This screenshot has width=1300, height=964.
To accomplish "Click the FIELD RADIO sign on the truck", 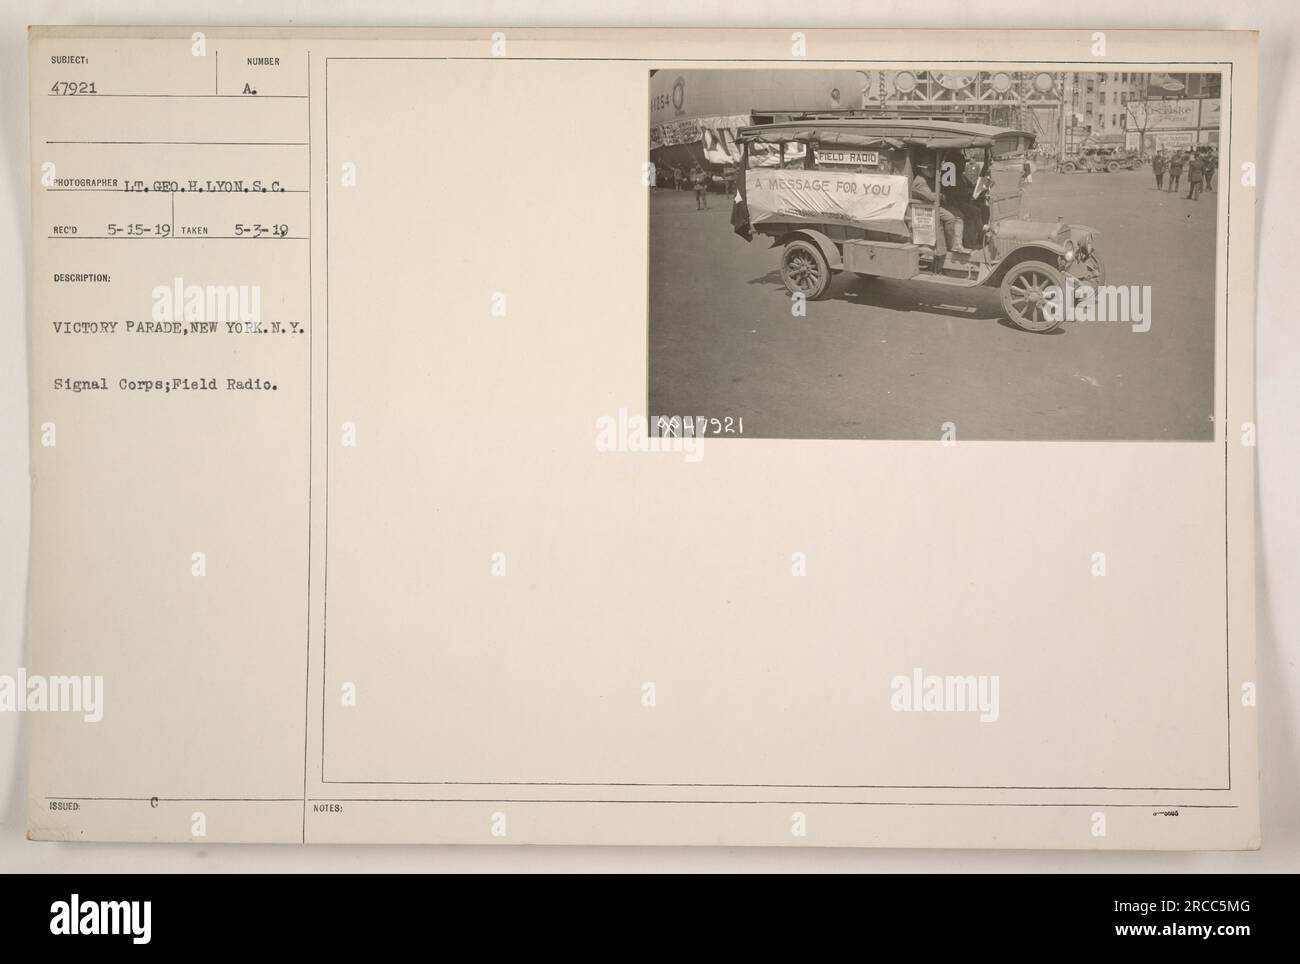I will [848, 157].
